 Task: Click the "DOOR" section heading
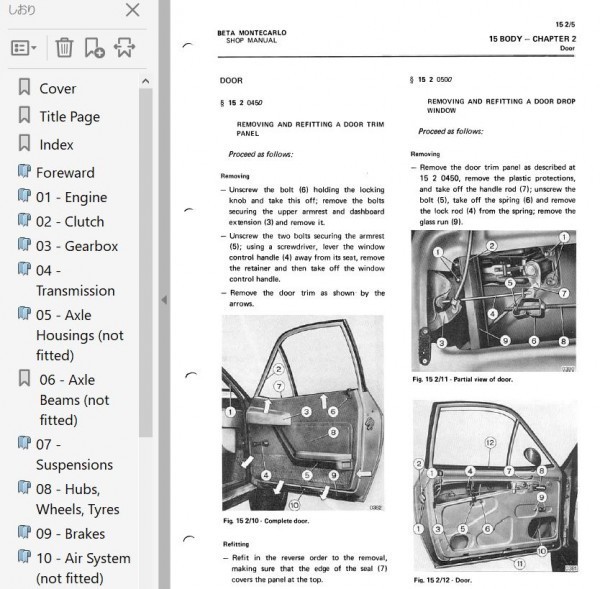(x=231, y=80)
